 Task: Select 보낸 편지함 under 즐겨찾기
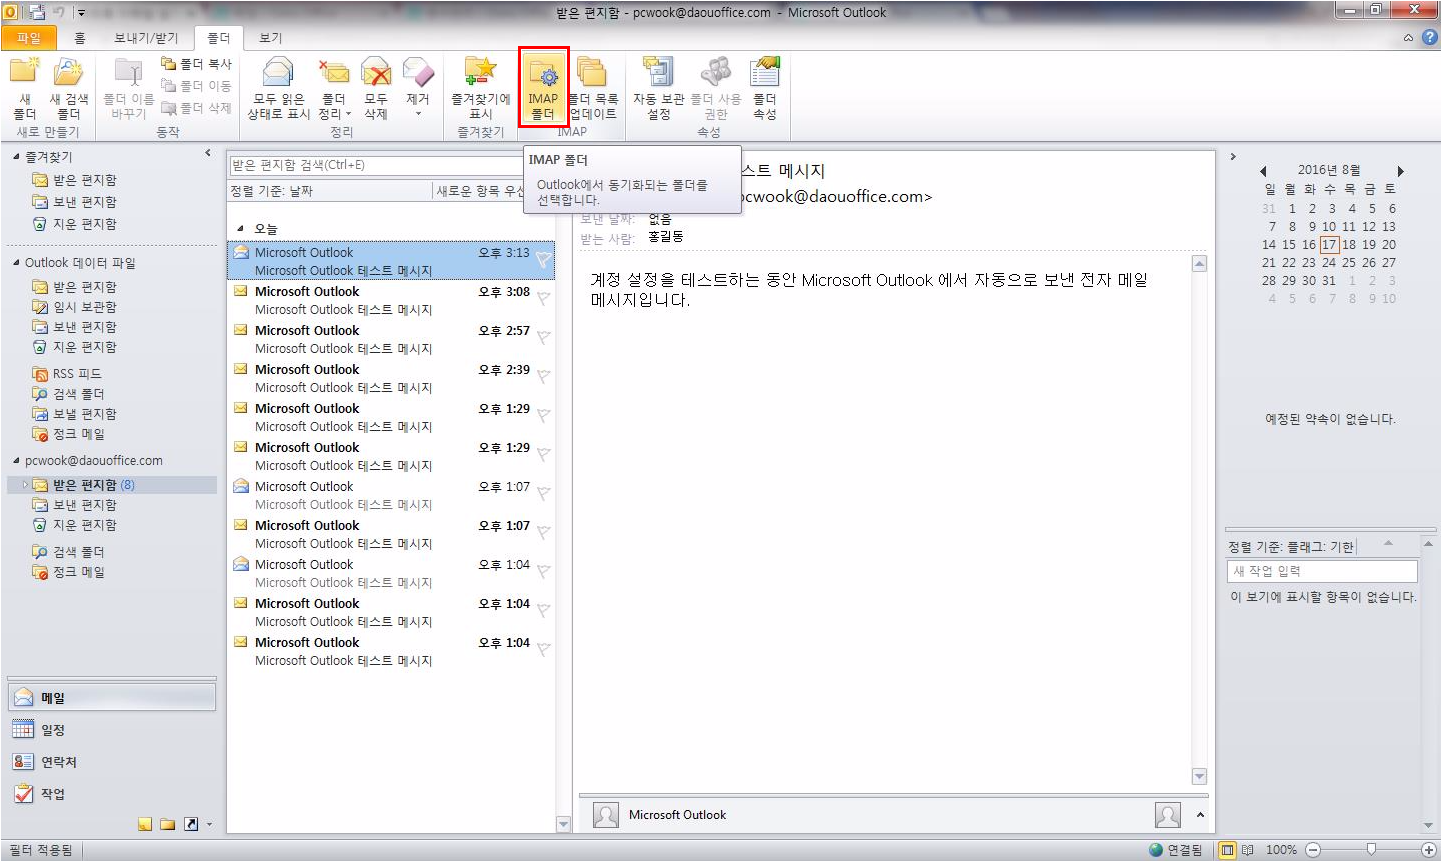[74, 202]
